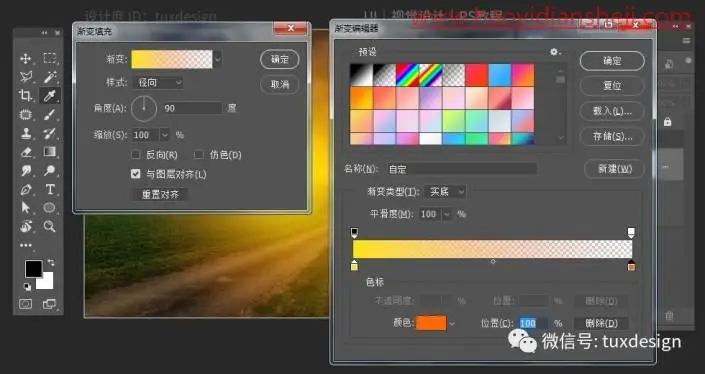This screenshot has height=374, width=705.
Task: Select the Pen tool
Action: point(26,189)
